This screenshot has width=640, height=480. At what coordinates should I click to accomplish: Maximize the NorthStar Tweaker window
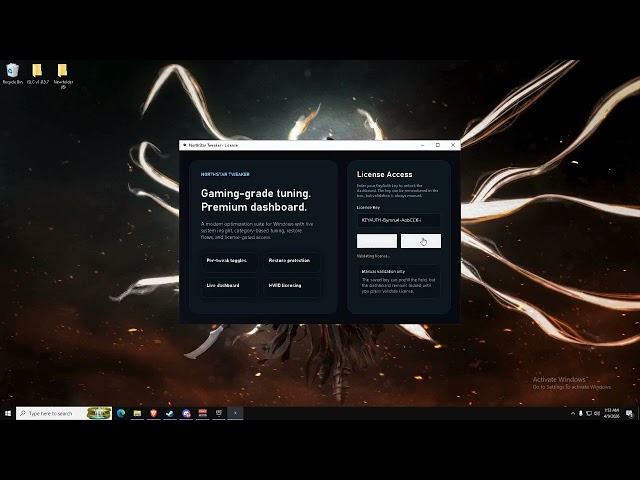(438, 145)
